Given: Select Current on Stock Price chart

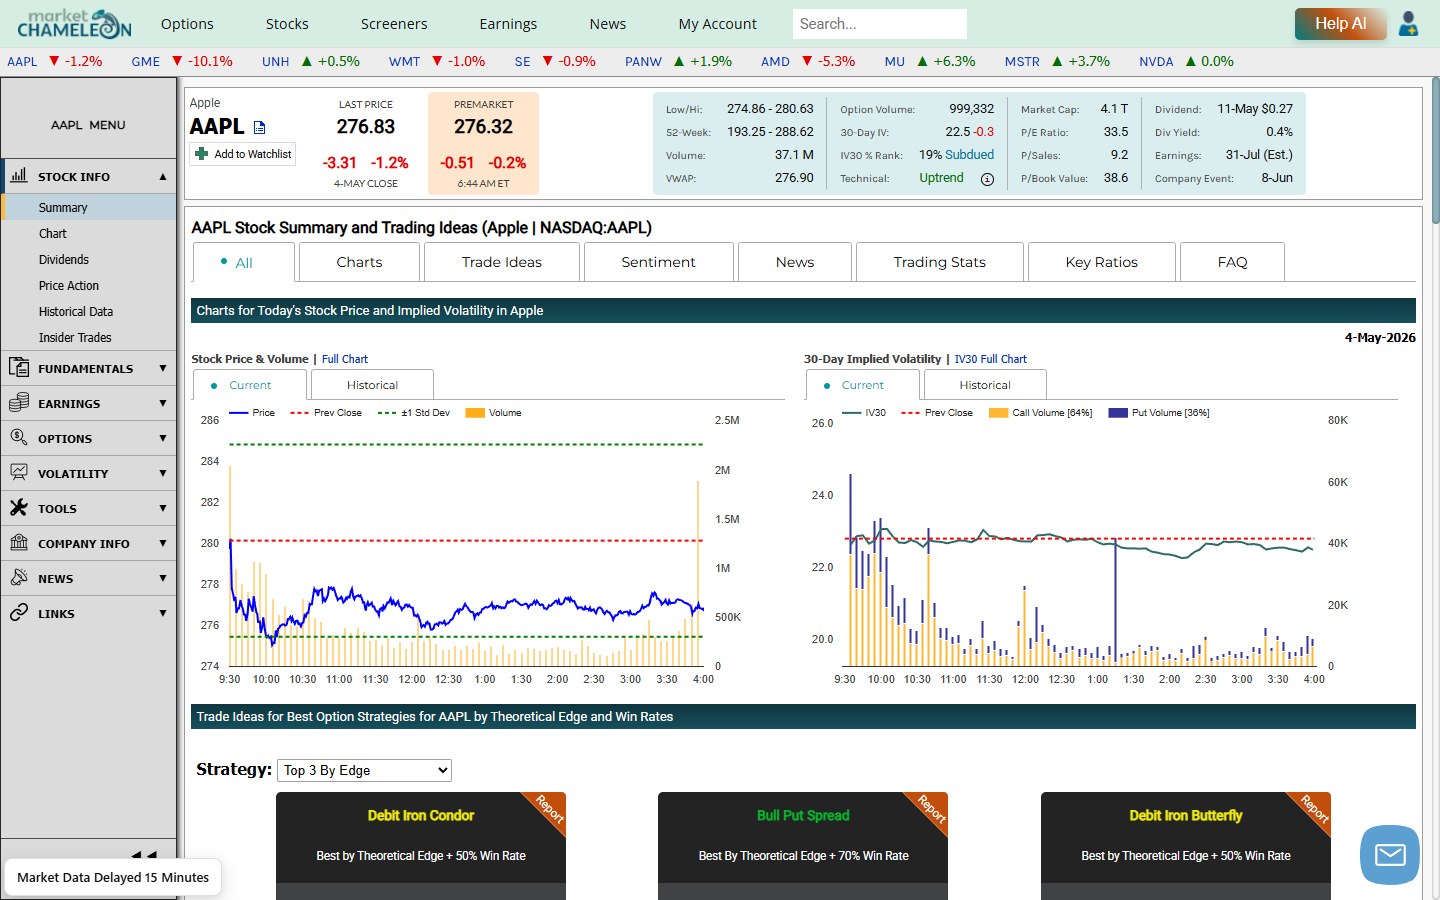Looking at the screenshot, I should click(249, 385).
